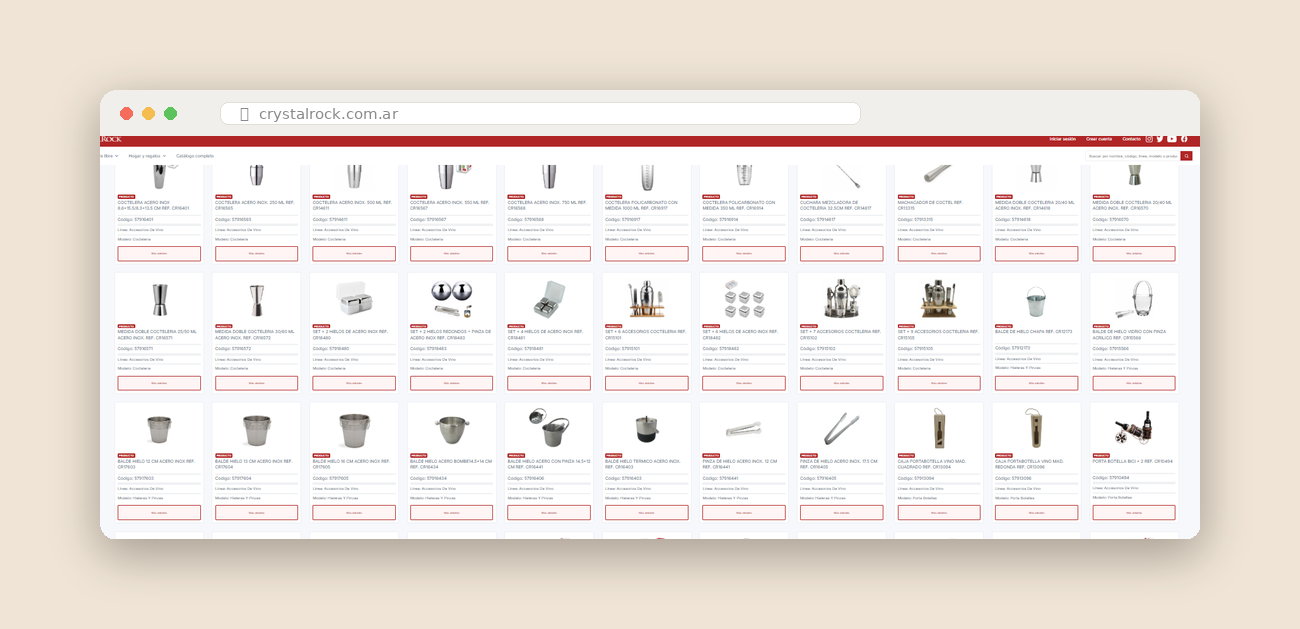Open the Twitter icon in header

[x=1160, y=139]
